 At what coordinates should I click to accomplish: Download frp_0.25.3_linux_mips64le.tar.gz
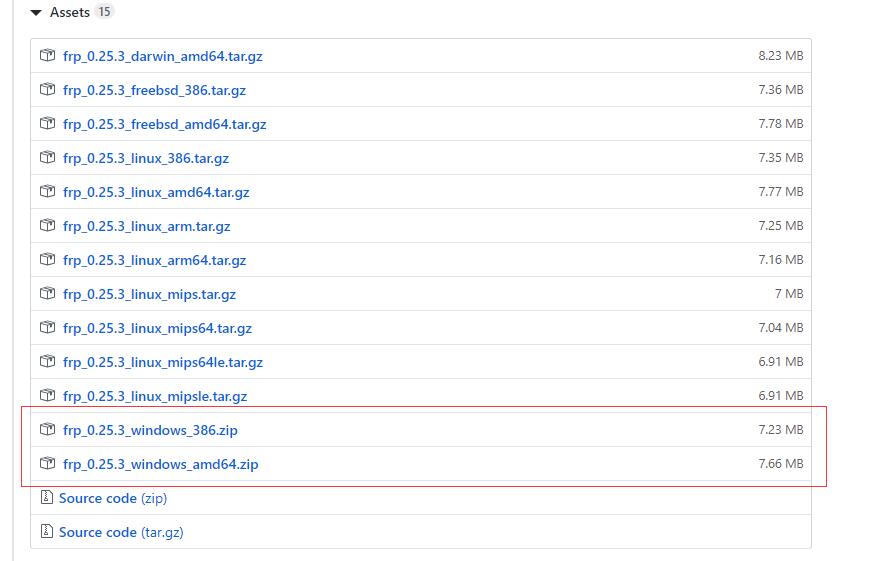(162, 363)
